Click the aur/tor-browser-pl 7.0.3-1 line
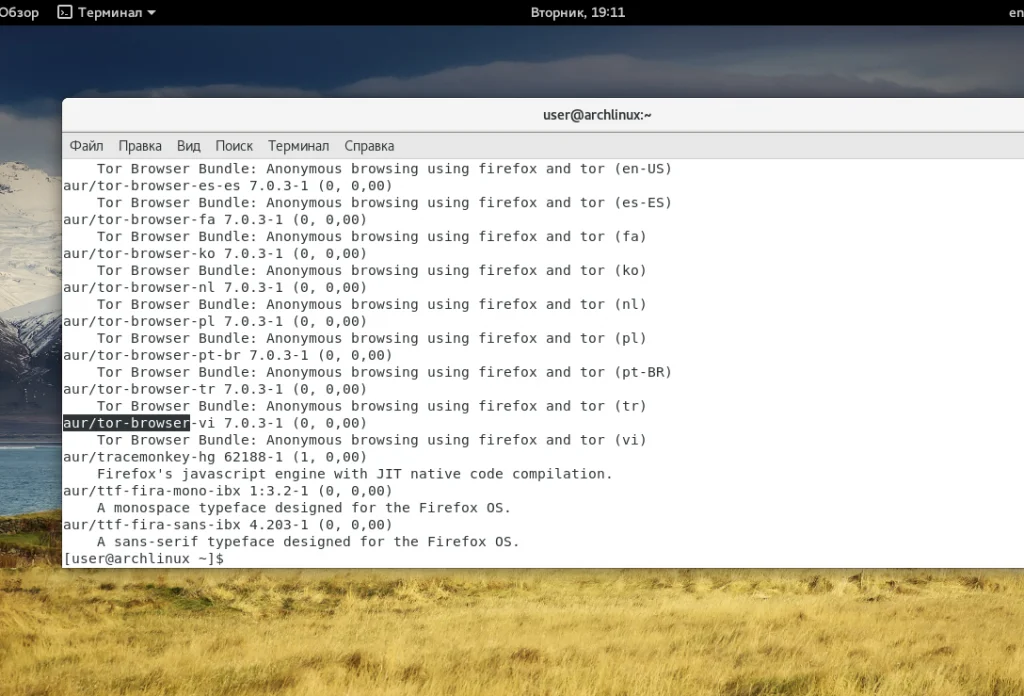 point(215,321)
